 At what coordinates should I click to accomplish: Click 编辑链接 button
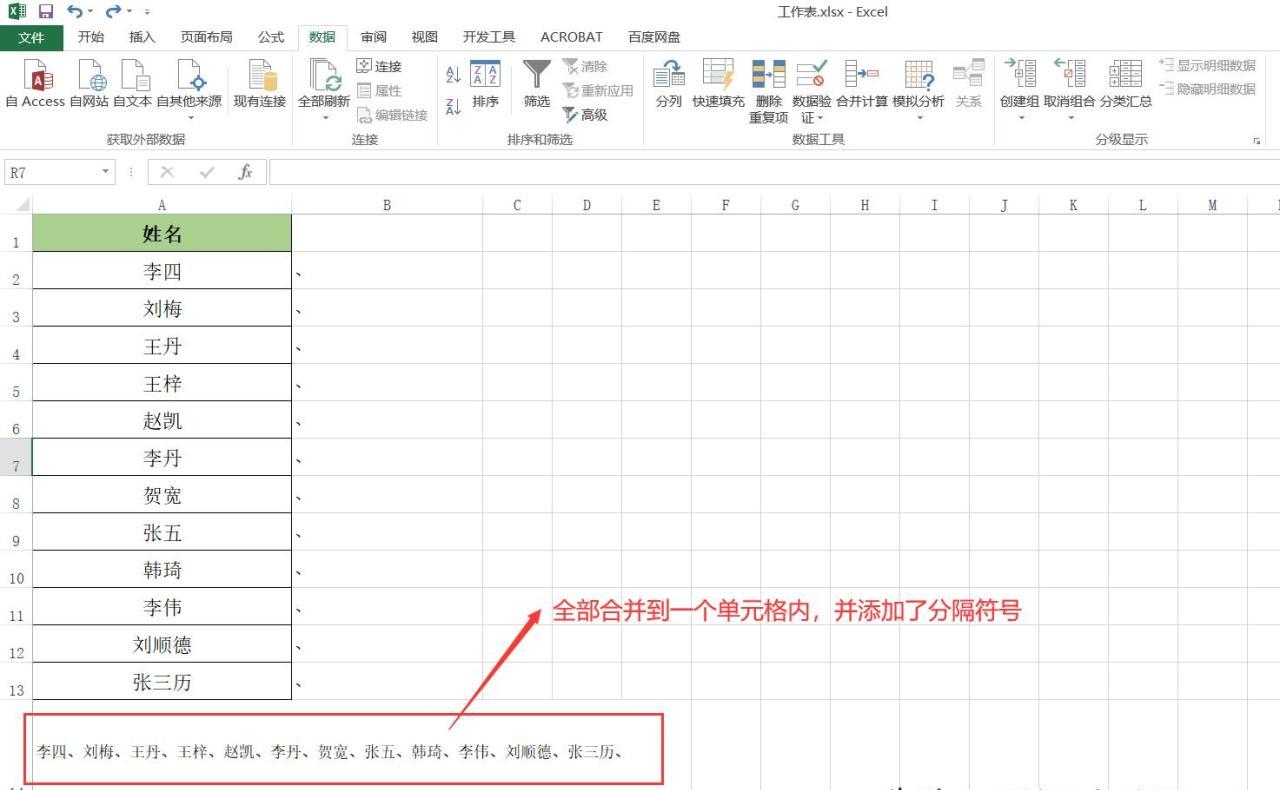coord(392,114)
